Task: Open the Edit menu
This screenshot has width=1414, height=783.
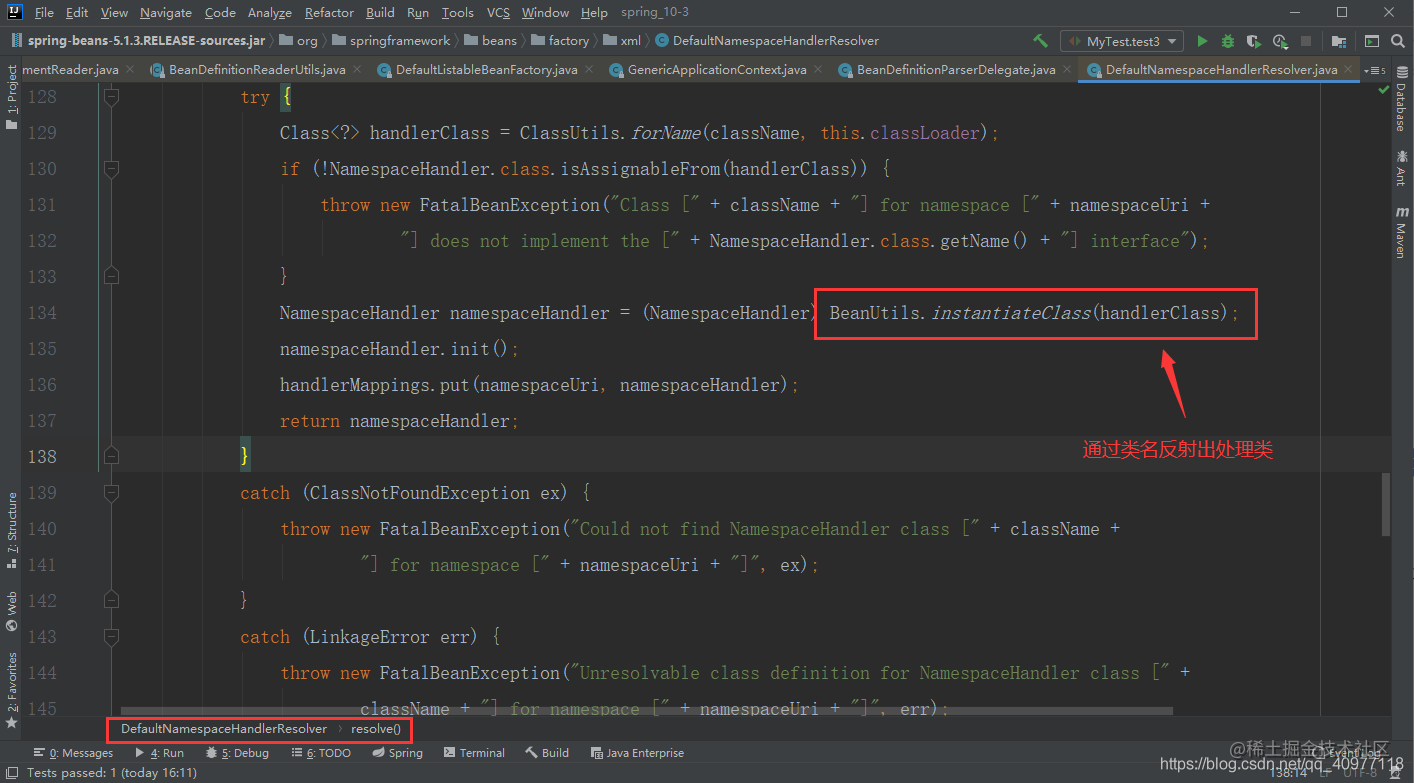Action: [x=77, y=12]
